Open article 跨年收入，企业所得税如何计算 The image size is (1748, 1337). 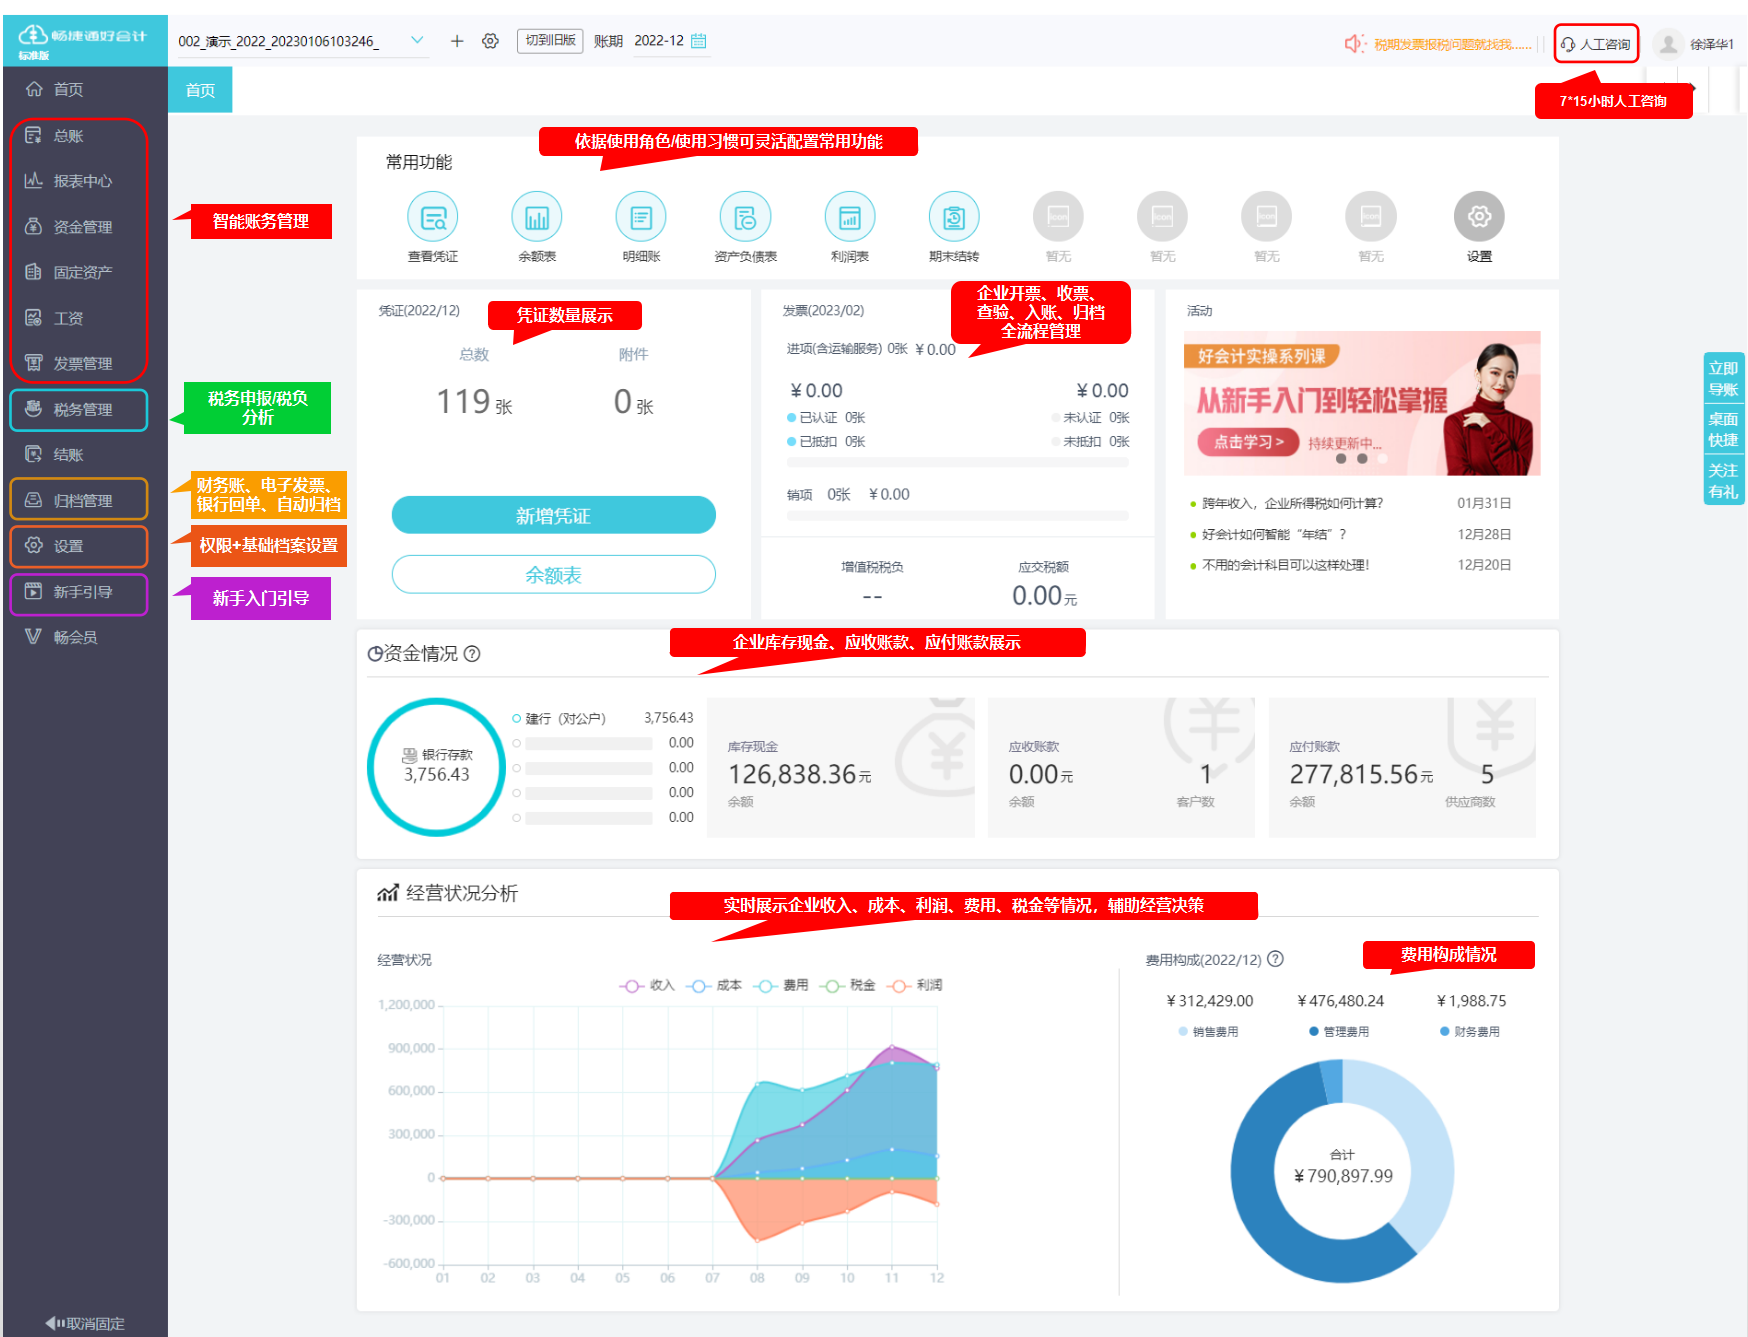click(x=1292, y=503)
